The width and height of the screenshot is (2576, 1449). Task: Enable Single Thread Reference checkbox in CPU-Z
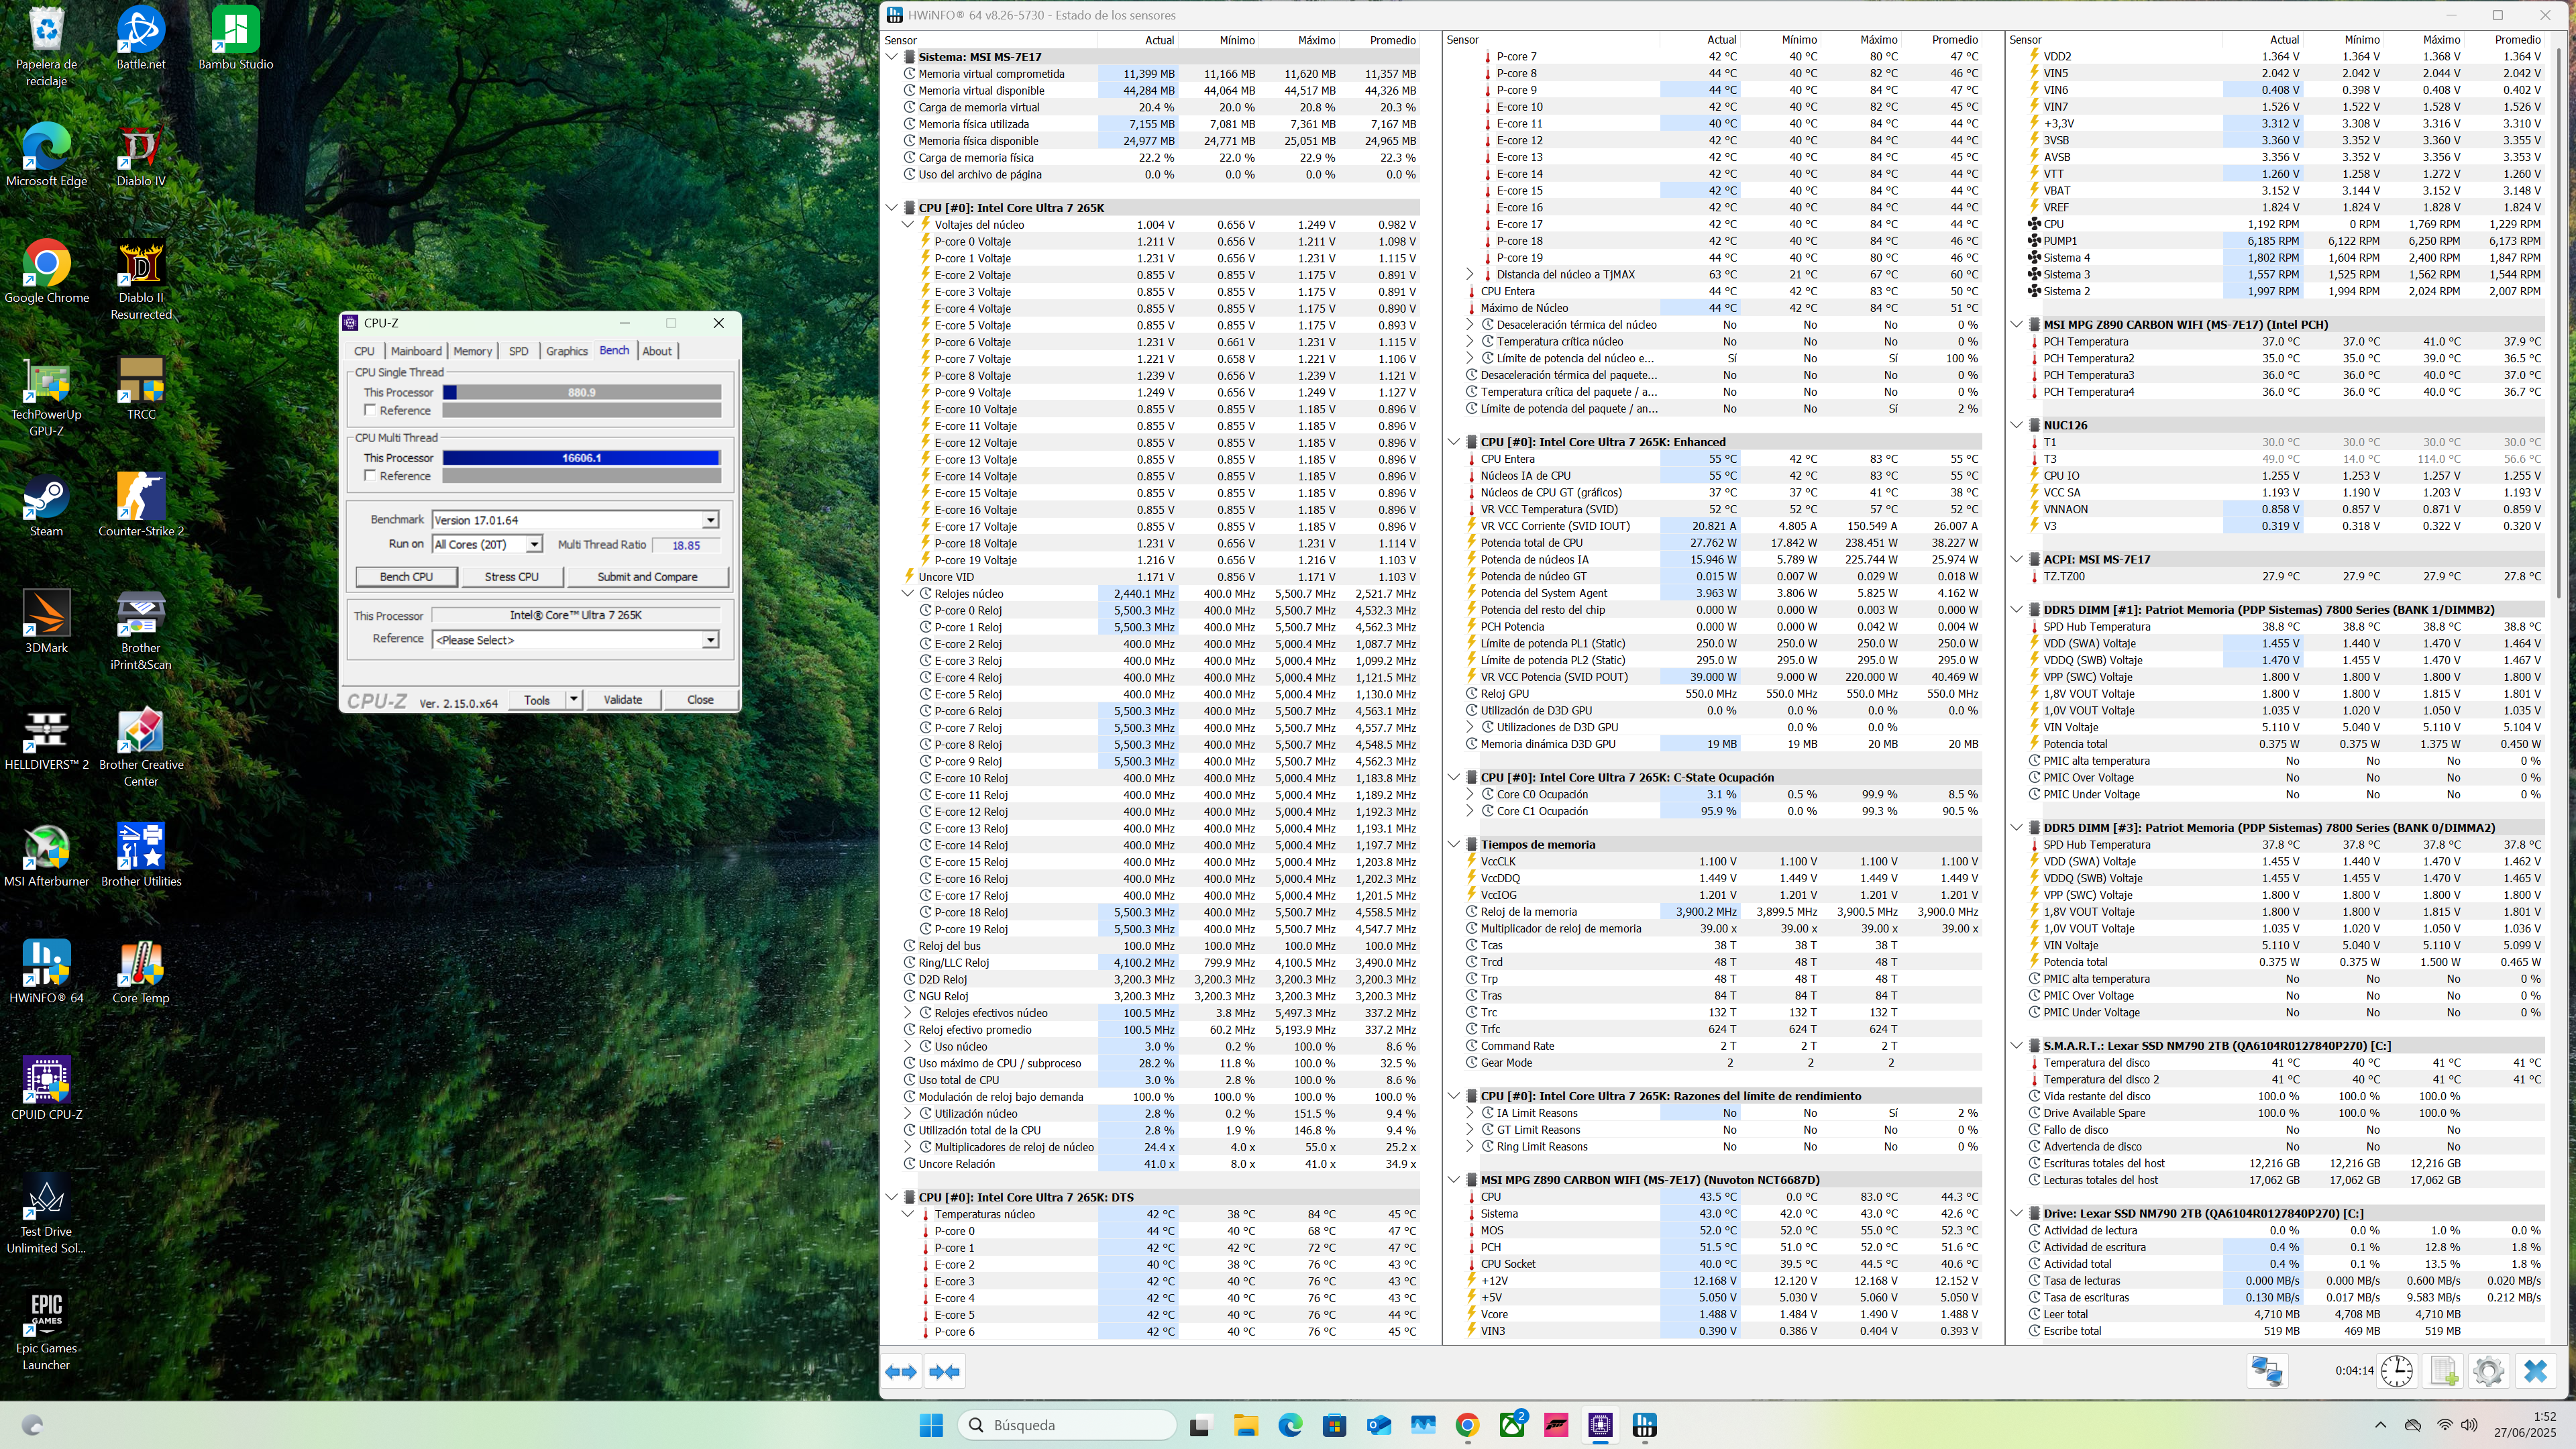(x=370, y=410)
